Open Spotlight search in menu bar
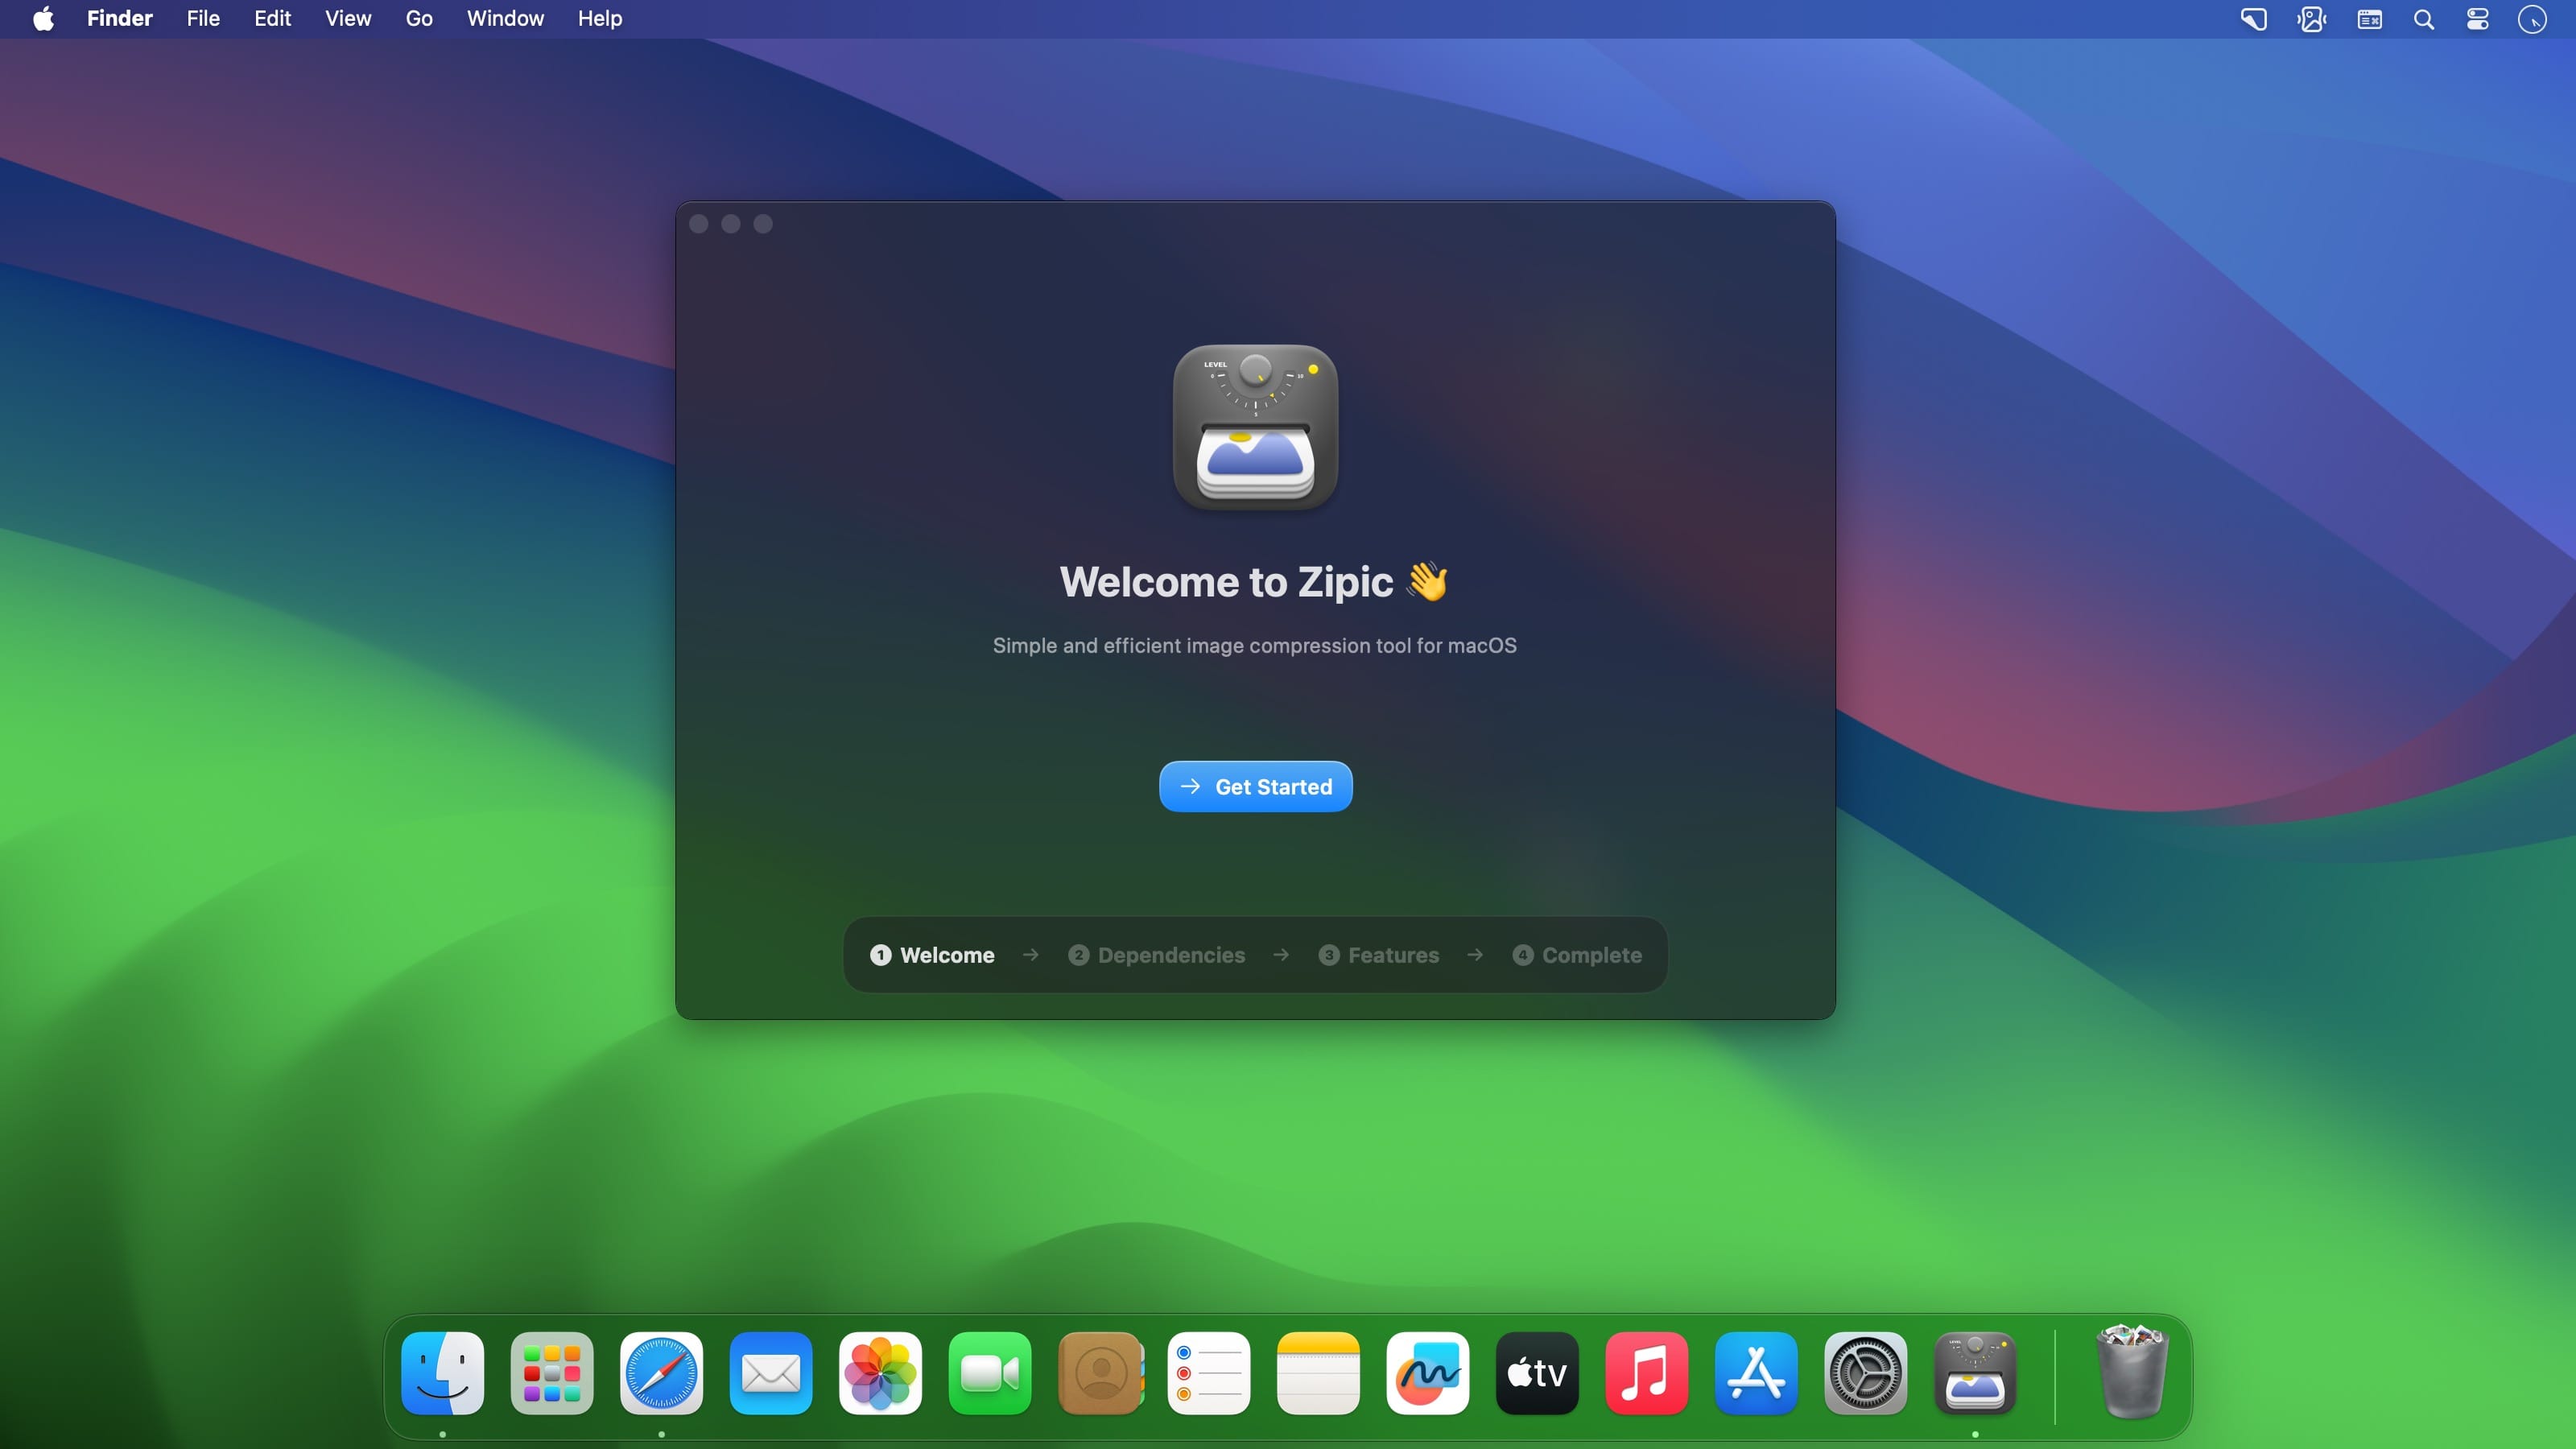The image size is (2576, 1449). point(2424,19)
